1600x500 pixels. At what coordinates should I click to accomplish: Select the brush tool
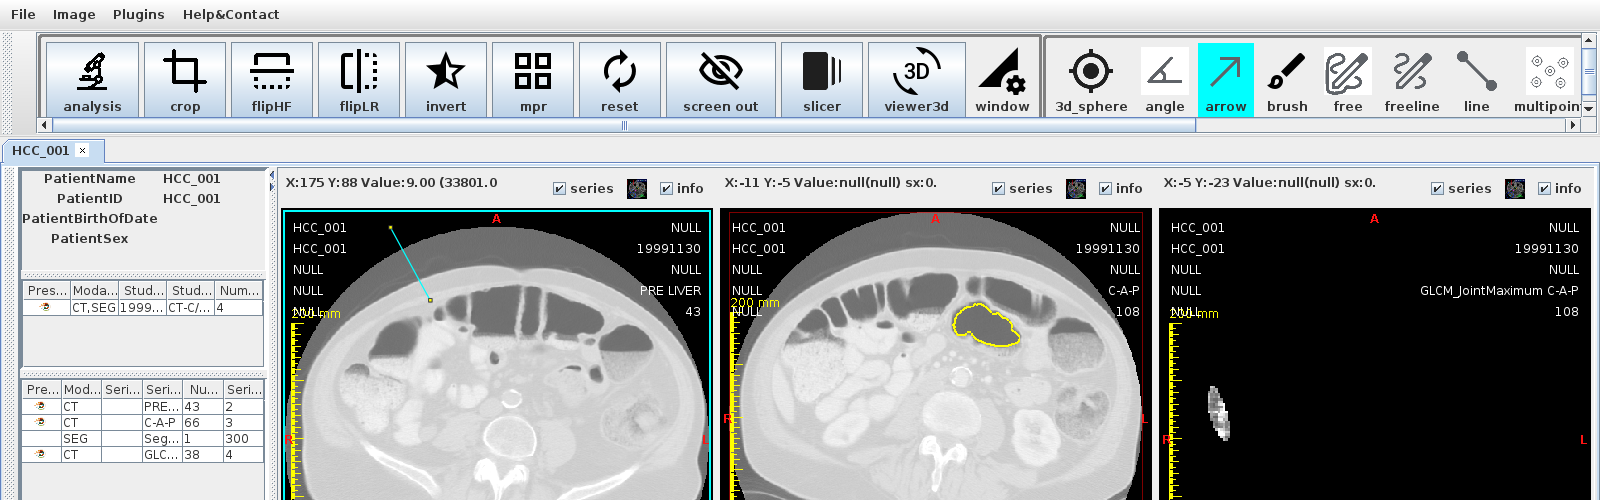point(1287,80)
